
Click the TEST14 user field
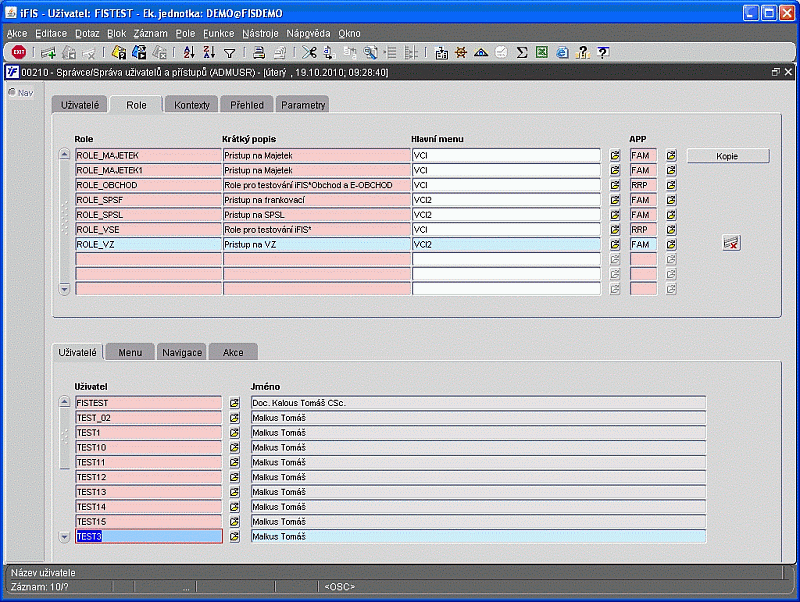(x=148, y=507)
